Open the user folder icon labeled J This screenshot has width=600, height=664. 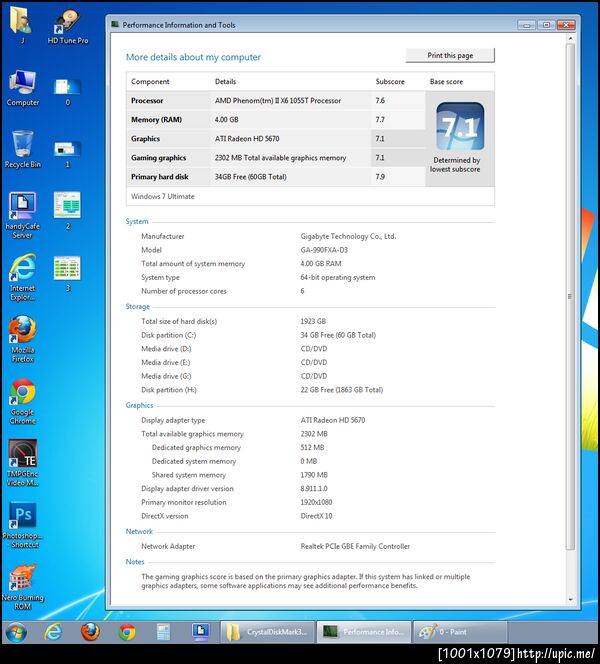coord(22,27)
